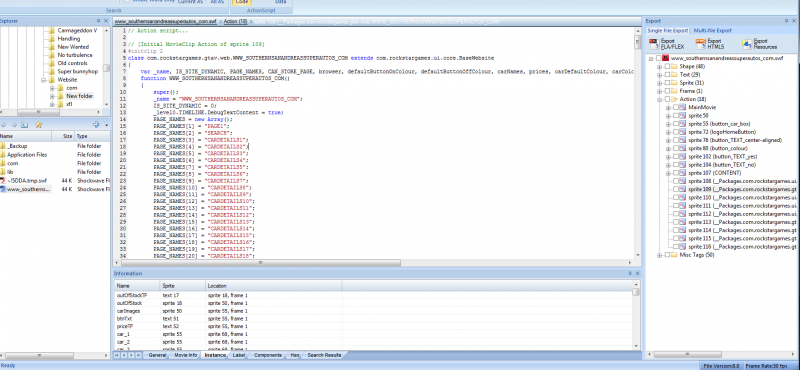
Task: Open dropdown arrow beside the blue add icon
Action: 106,125
